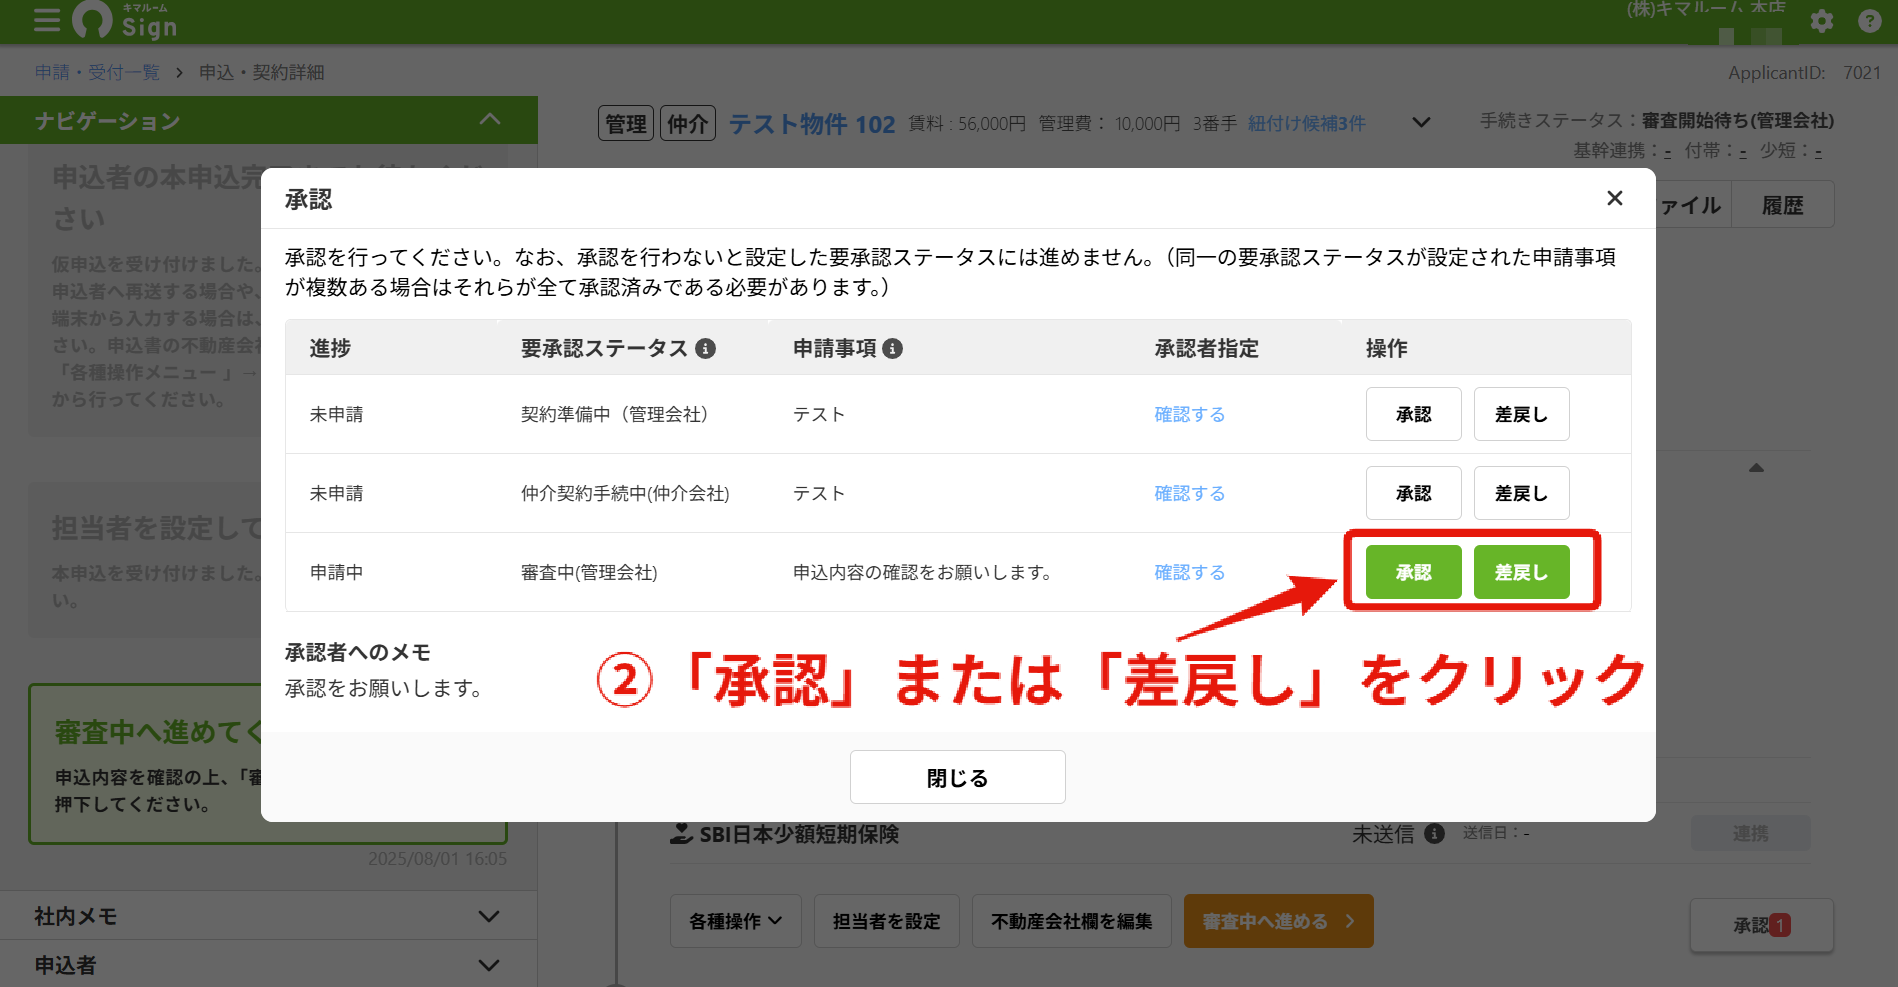Viewport: 1898px width, 987px height.
Task: Click 審査開始待ち(管理会社) status text
Action: (x=1737, y=120)
